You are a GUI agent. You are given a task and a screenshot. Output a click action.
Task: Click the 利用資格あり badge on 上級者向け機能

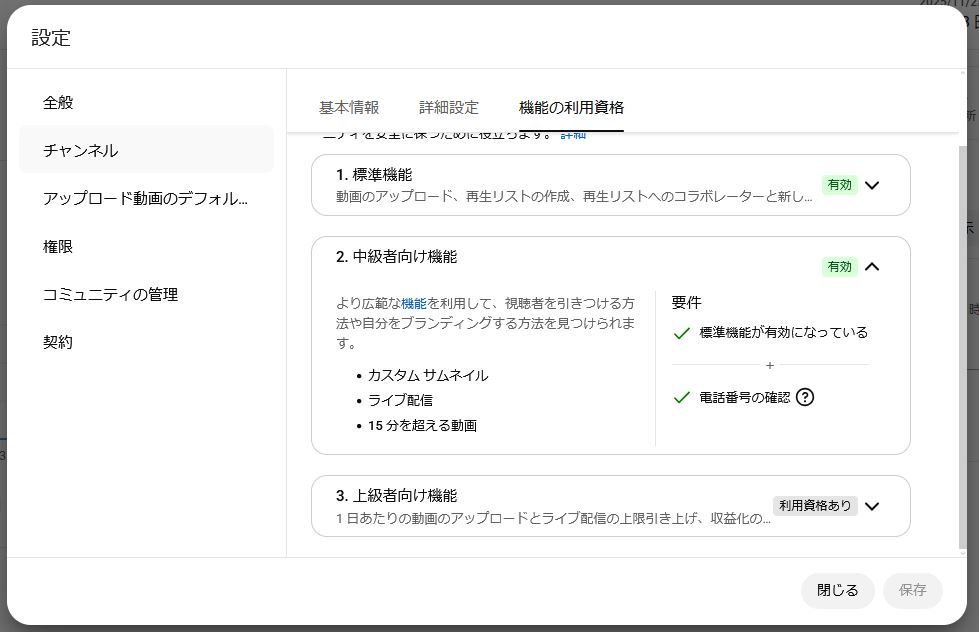click(x=815, y=506)
